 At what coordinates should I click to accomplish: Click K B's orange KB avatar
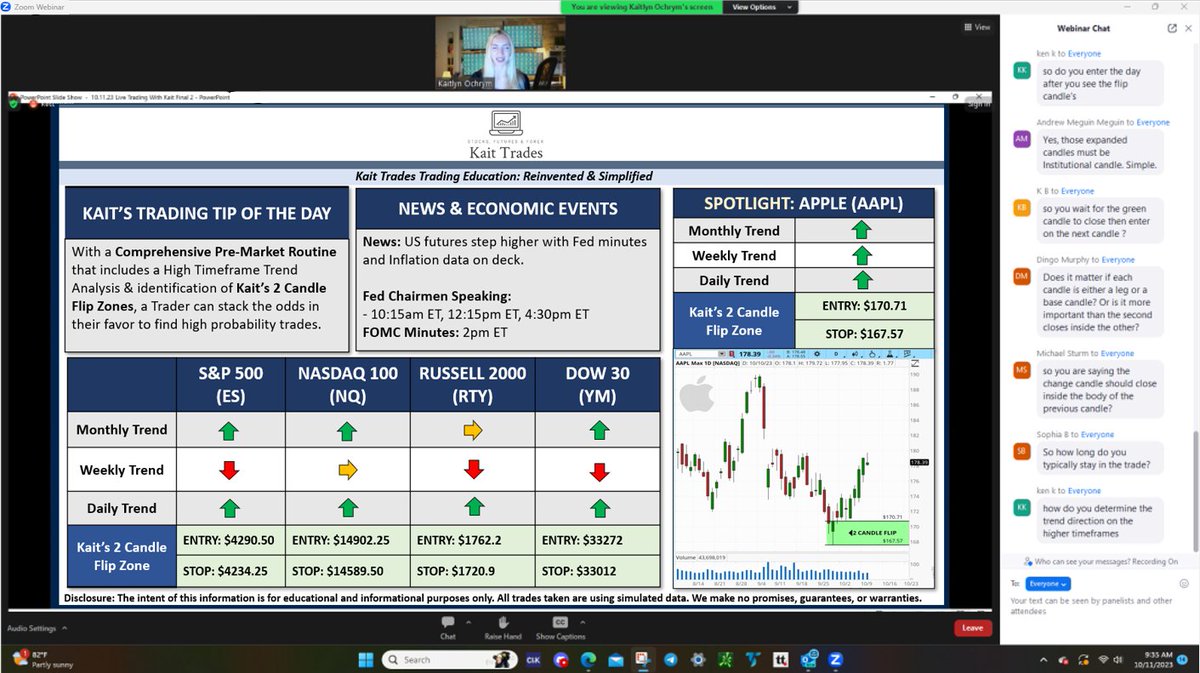[x=1021, y=208]
